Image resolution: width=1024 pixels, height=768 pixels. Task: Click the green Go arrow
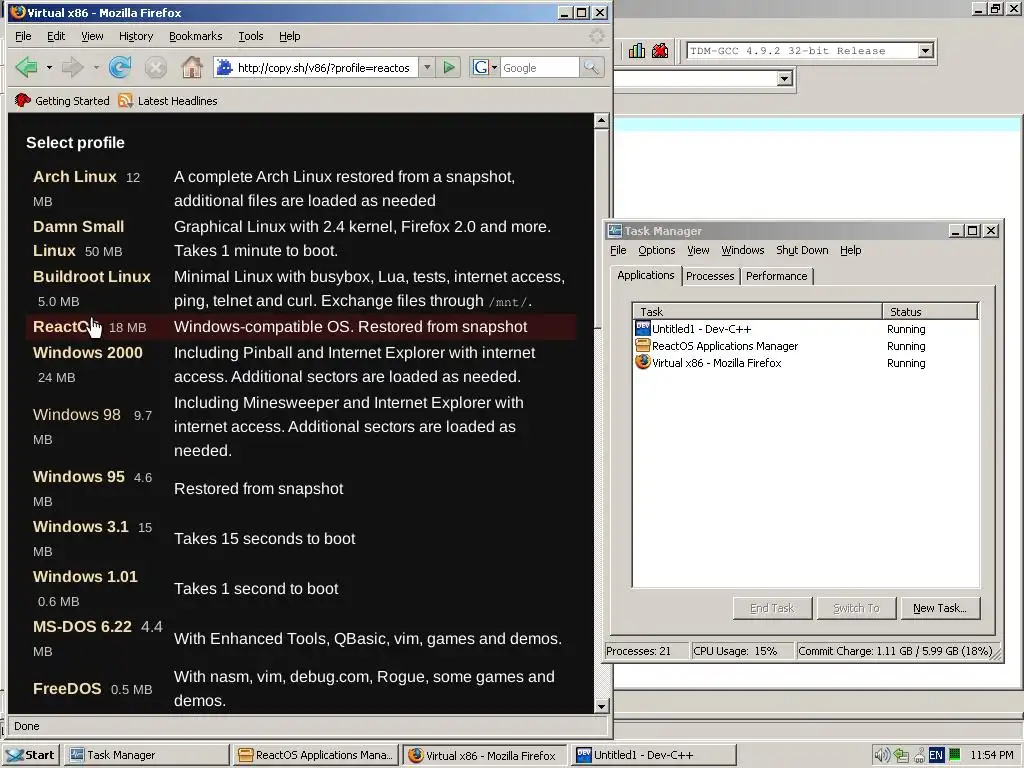[449, 67]
